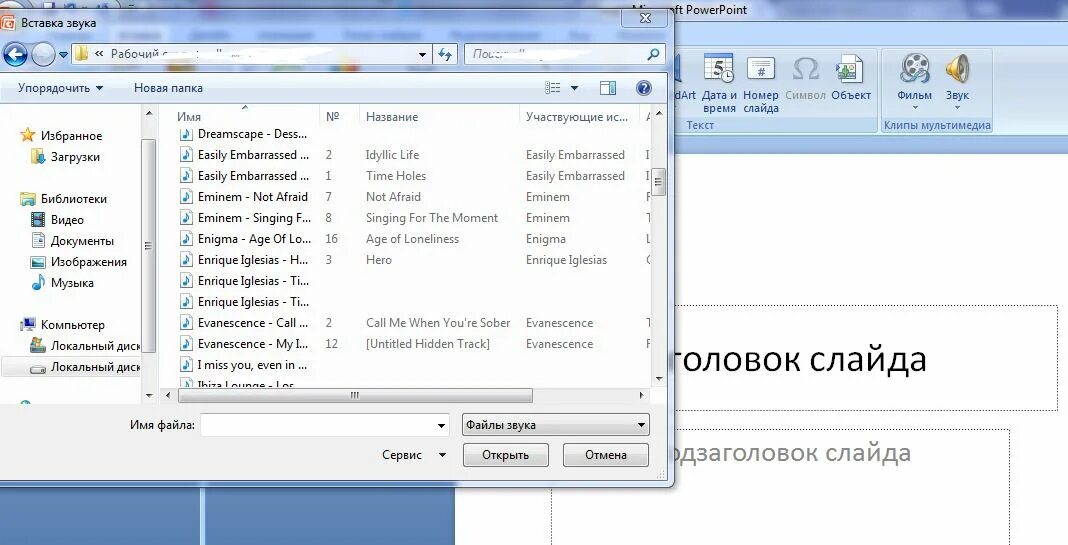1068x545 pixels.
Task: Select file Enrique Iglesias - H...
Action: pyautogui.click(x=253, y=260)
